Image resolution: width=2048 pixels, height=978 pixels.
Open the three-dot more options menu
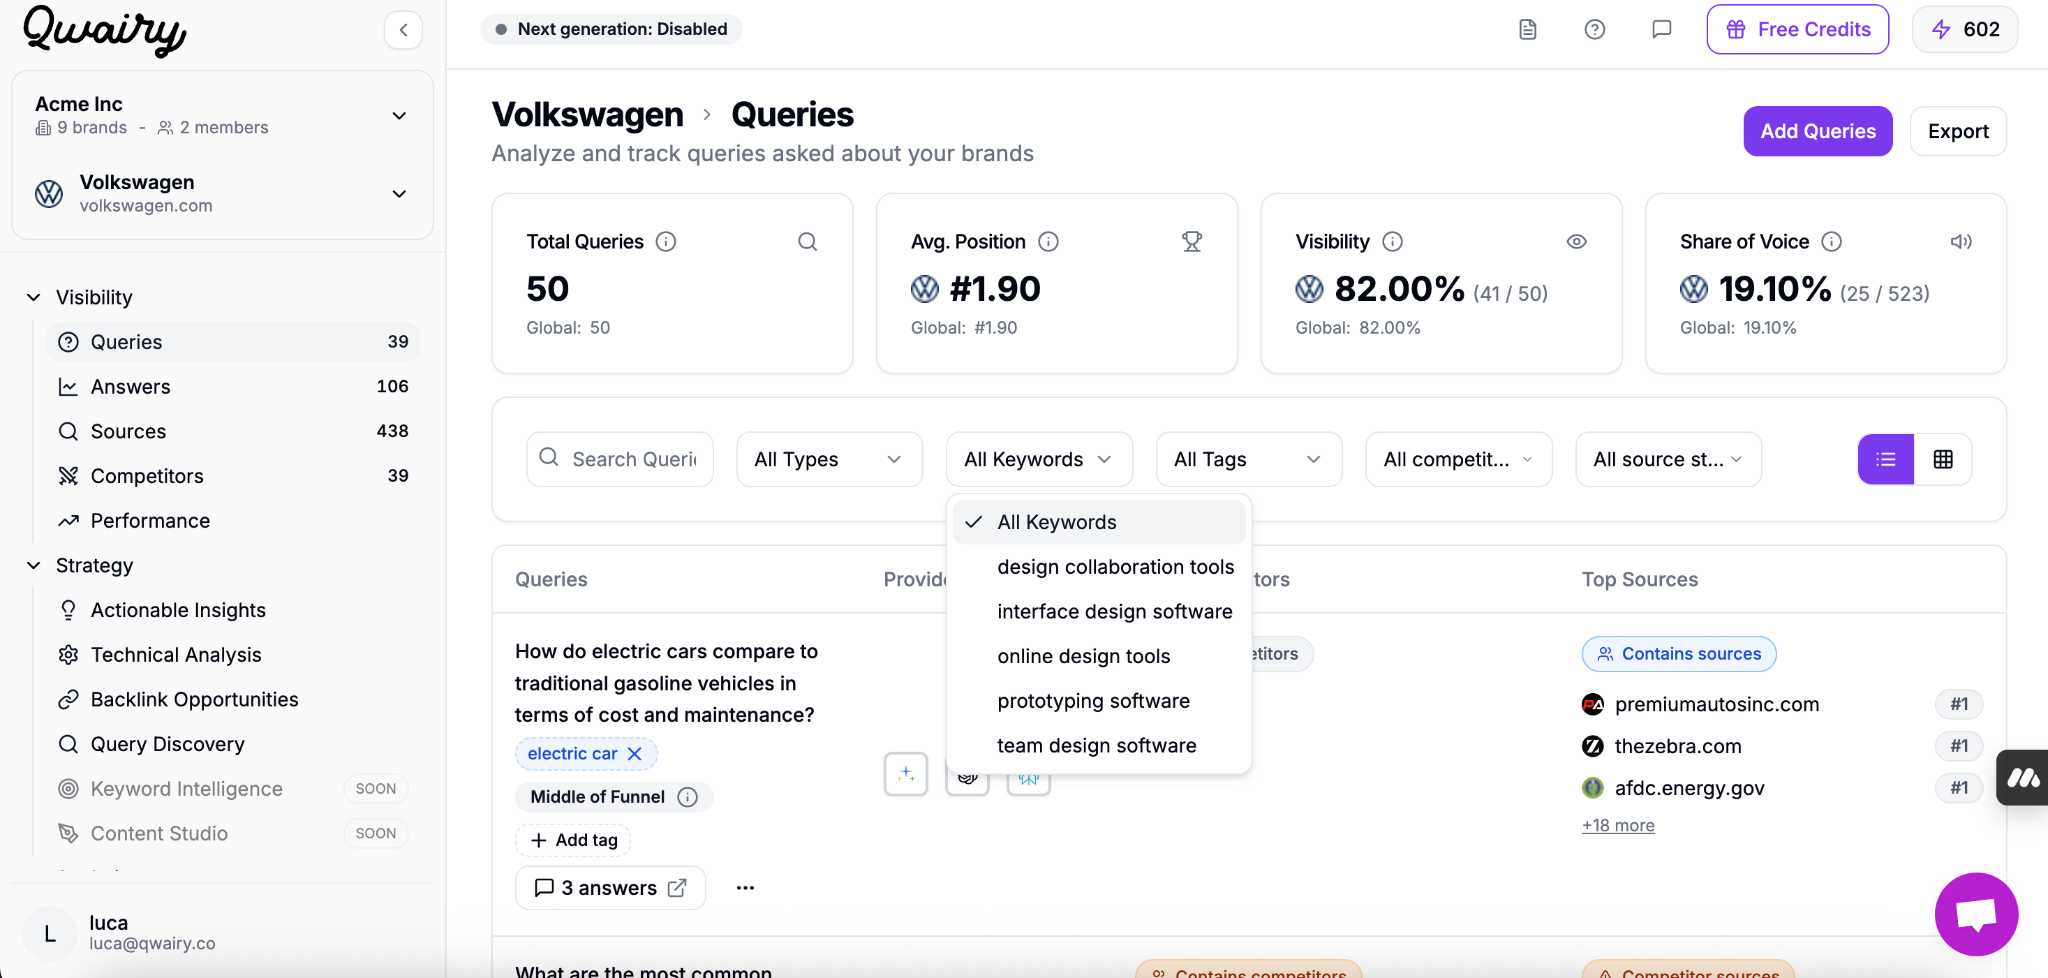pos(745,888)
